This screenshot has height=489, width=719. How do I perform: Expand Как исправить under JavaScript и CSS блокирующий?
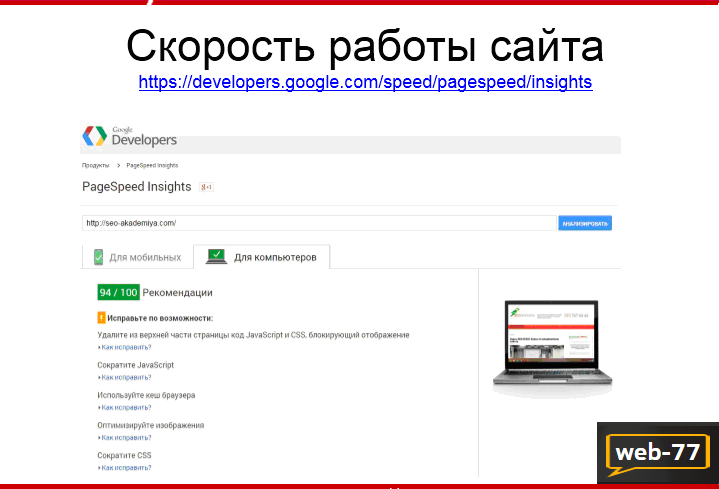click(125, 347)
